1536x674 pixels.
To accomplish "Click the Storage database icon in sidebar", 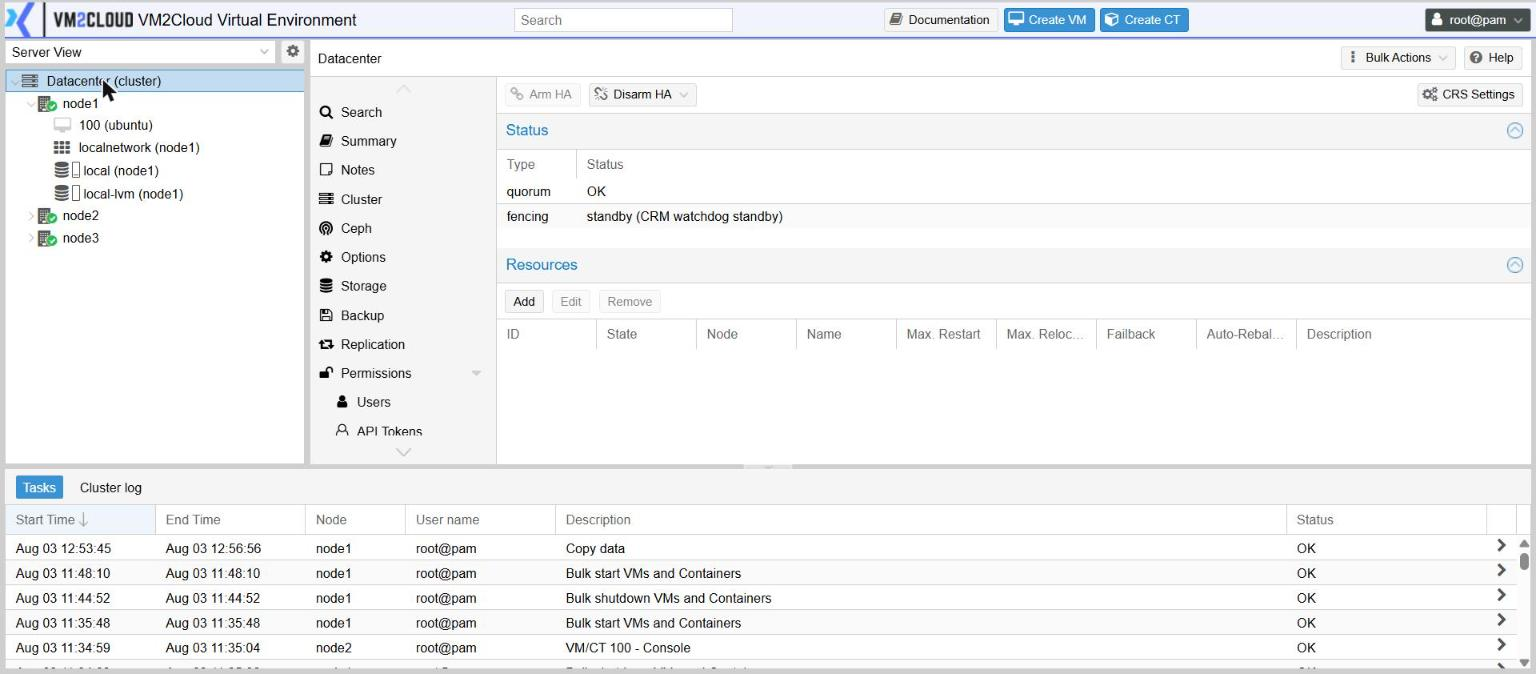I will (326, 286).
